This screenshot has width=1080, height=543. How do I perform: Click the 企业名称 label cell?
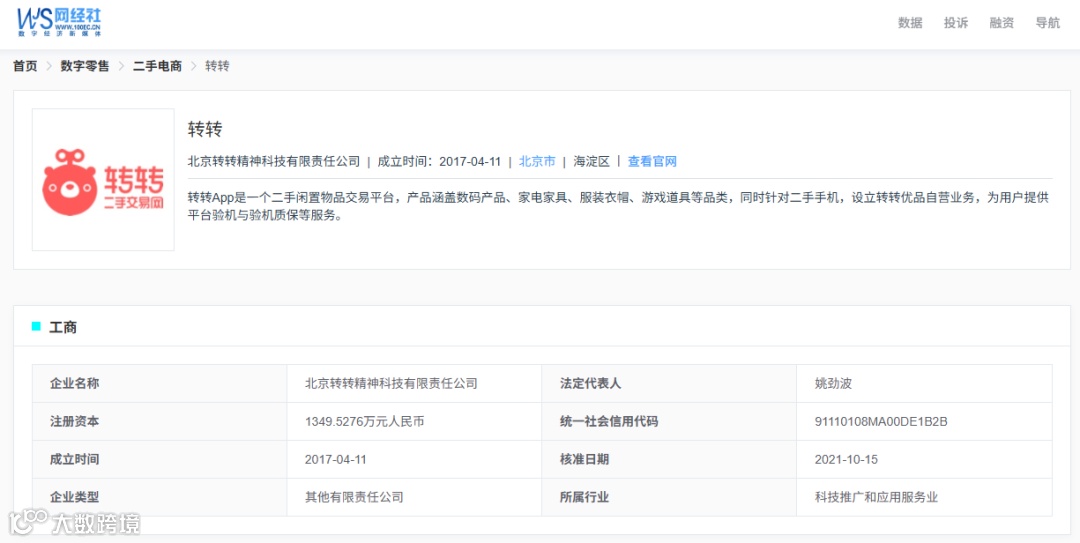[x=160, y=383]
